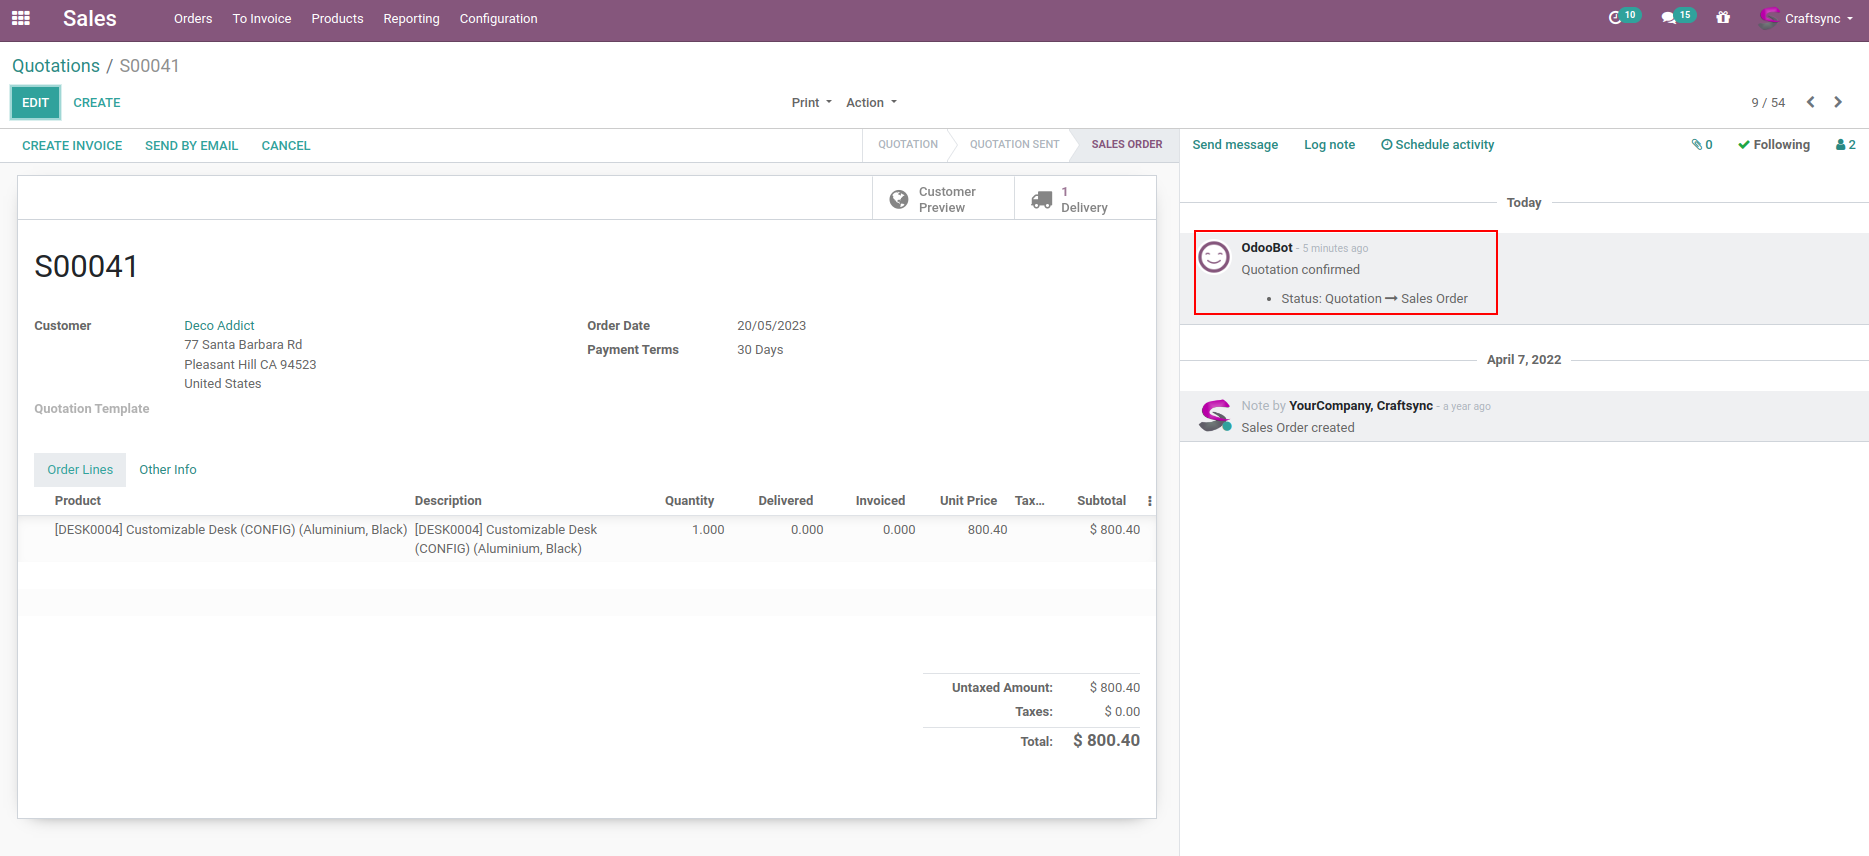Switch to the Other Info tab

[x=167, y=470]
